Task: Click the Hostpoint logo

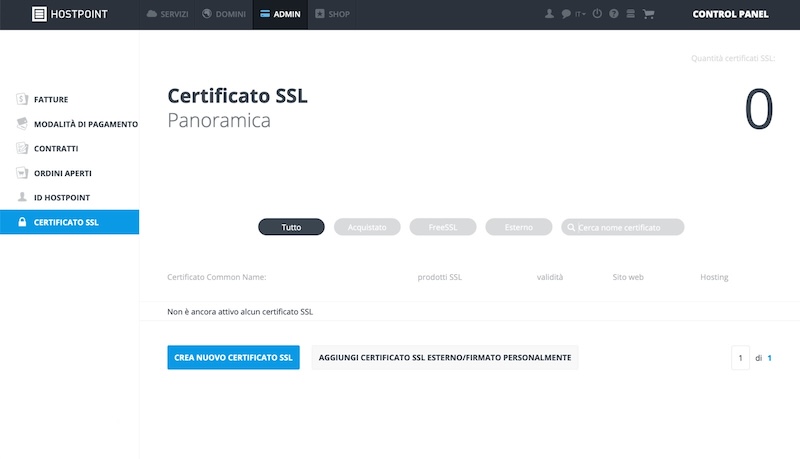Action: 69,14
